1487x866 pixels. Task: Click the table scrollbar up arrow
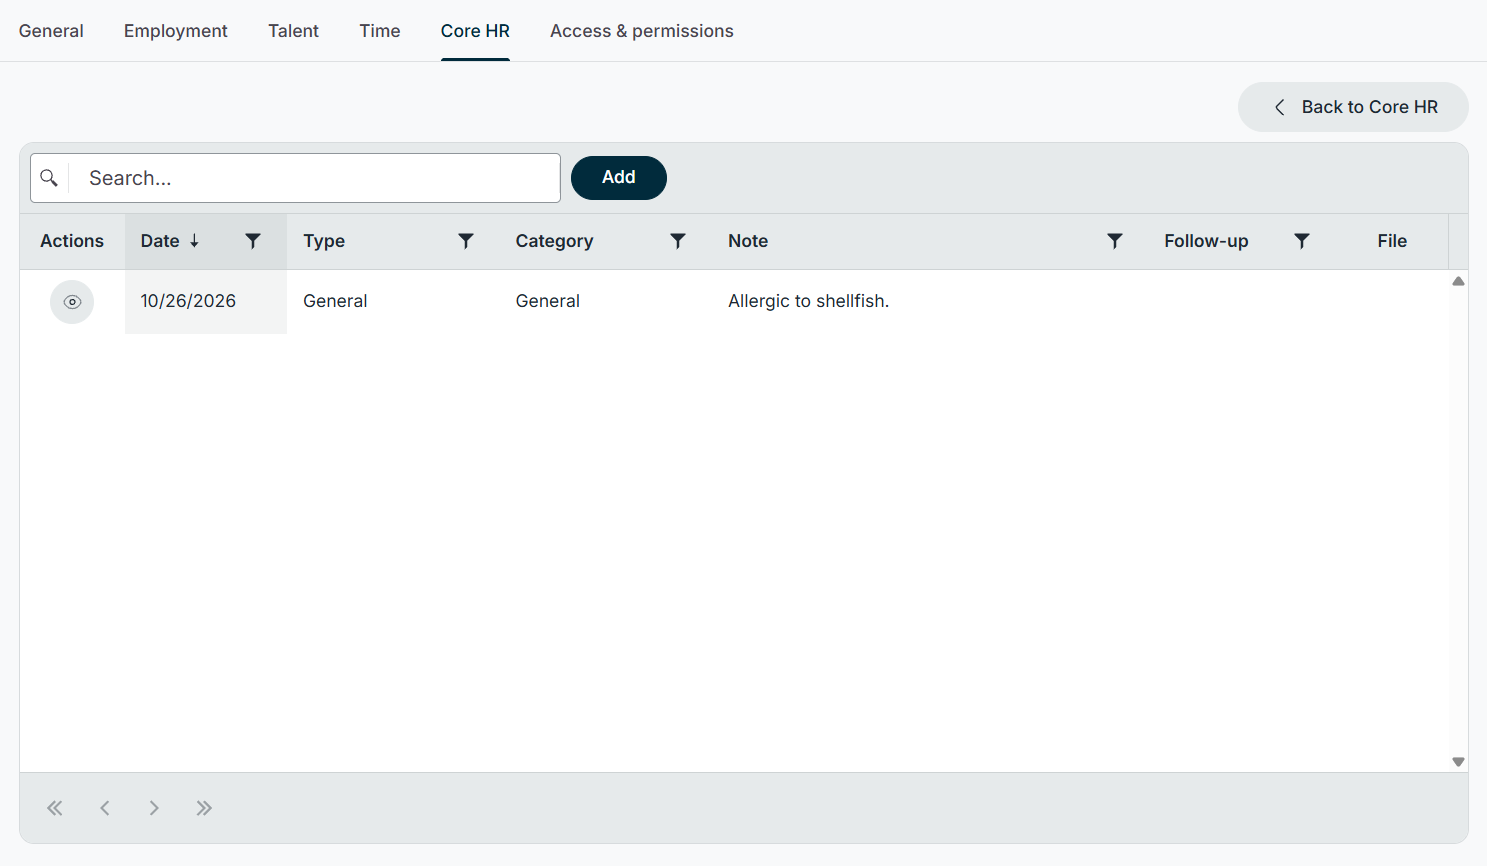click(1459, 281)
